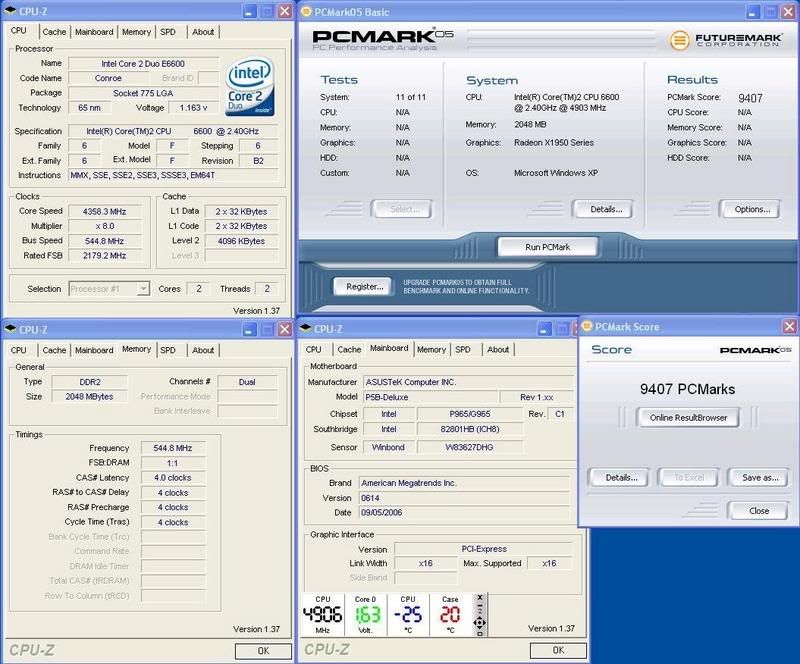Screen dimensions: 800x664
Task: Click OK in Memory CPU-Z window
Action: click(263, 651)
